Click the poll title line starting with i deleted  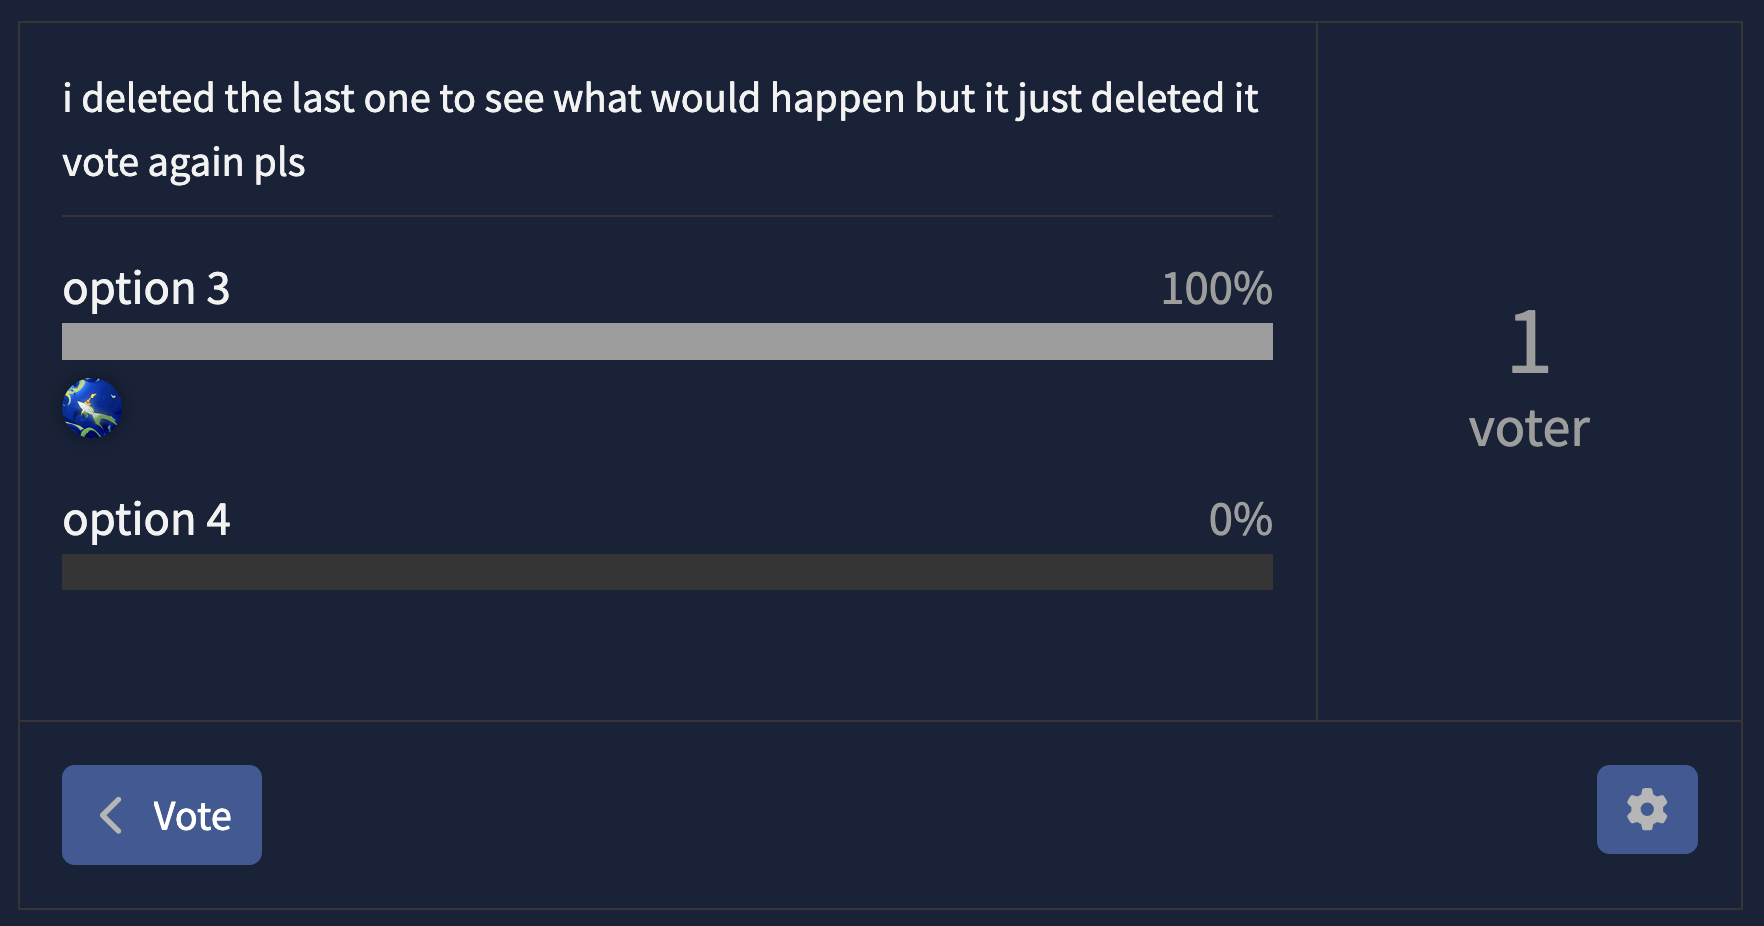point(660,99)
